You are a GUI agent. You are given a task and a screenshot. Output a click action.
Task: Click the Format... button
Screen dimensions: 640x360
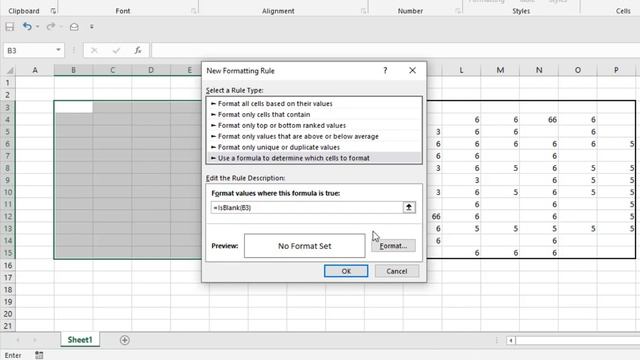[393, 246]
